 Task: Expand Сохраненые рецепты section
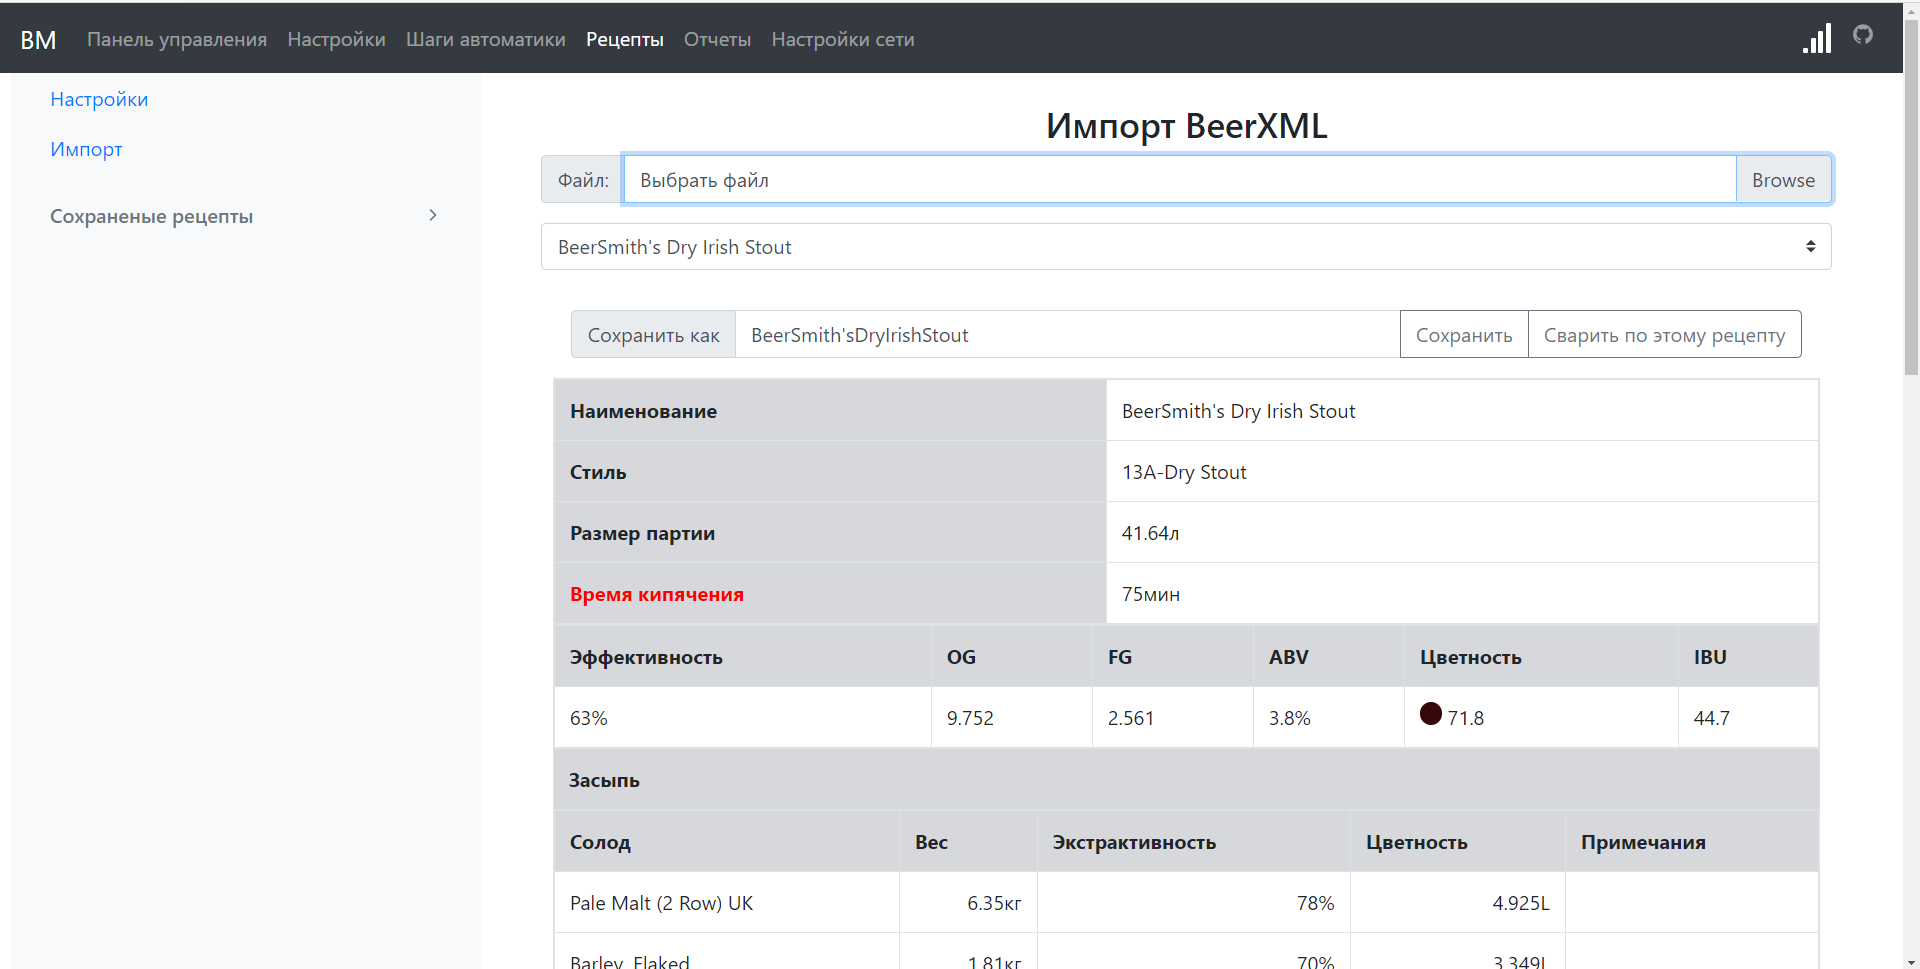pyautogui.click(x=245, y=216)
